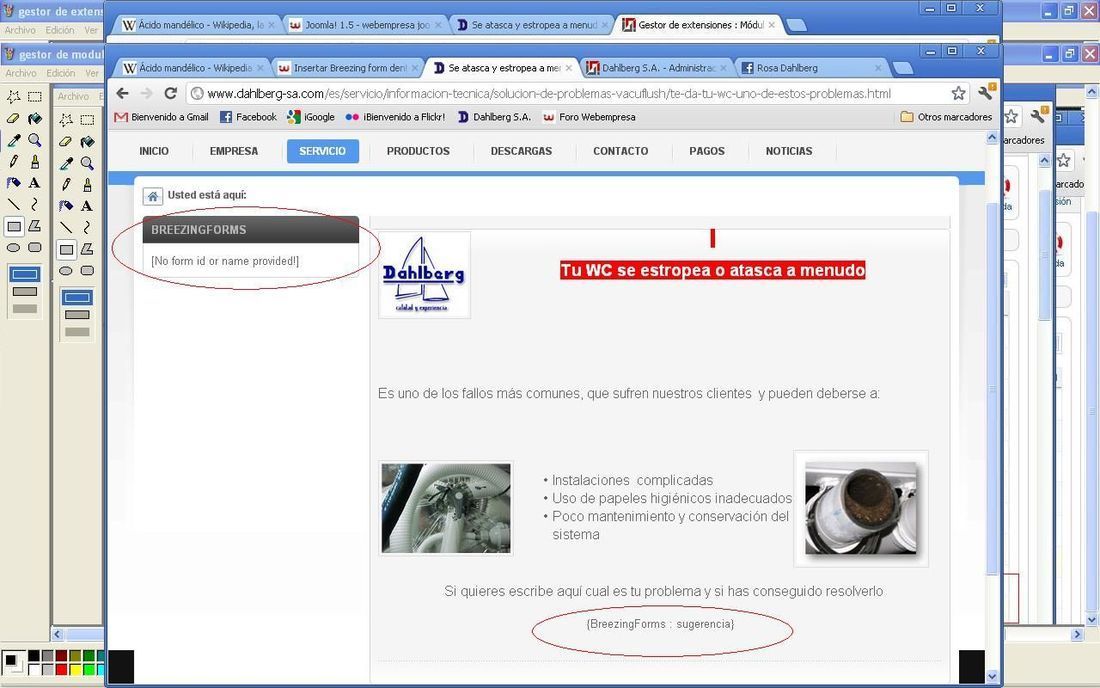Open PRODUCTOS in site navigation

pyautogui.click(x=418, y=151)
